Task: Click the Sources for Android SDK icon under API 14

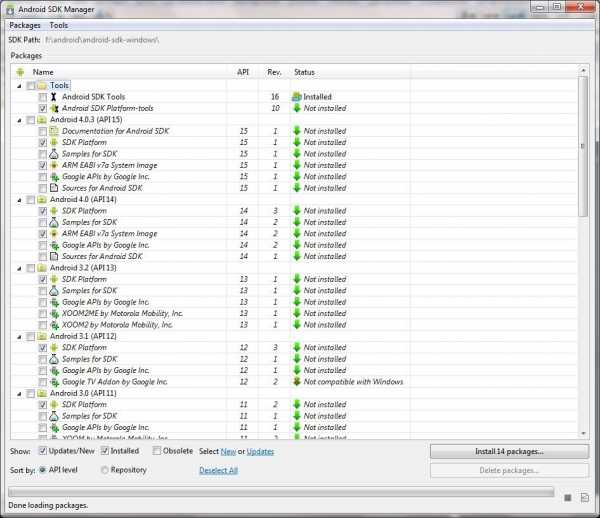Action: pyautogui.click(x=54, y=256)
